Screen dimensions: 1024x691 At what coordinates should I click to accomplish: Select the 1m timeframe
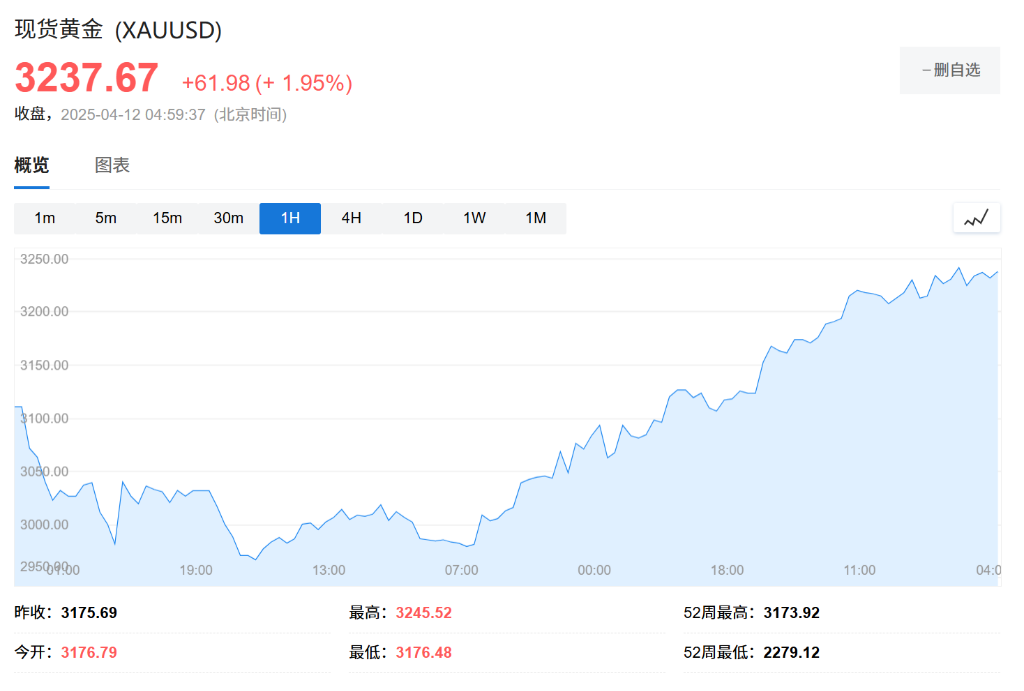coord(45,218)
